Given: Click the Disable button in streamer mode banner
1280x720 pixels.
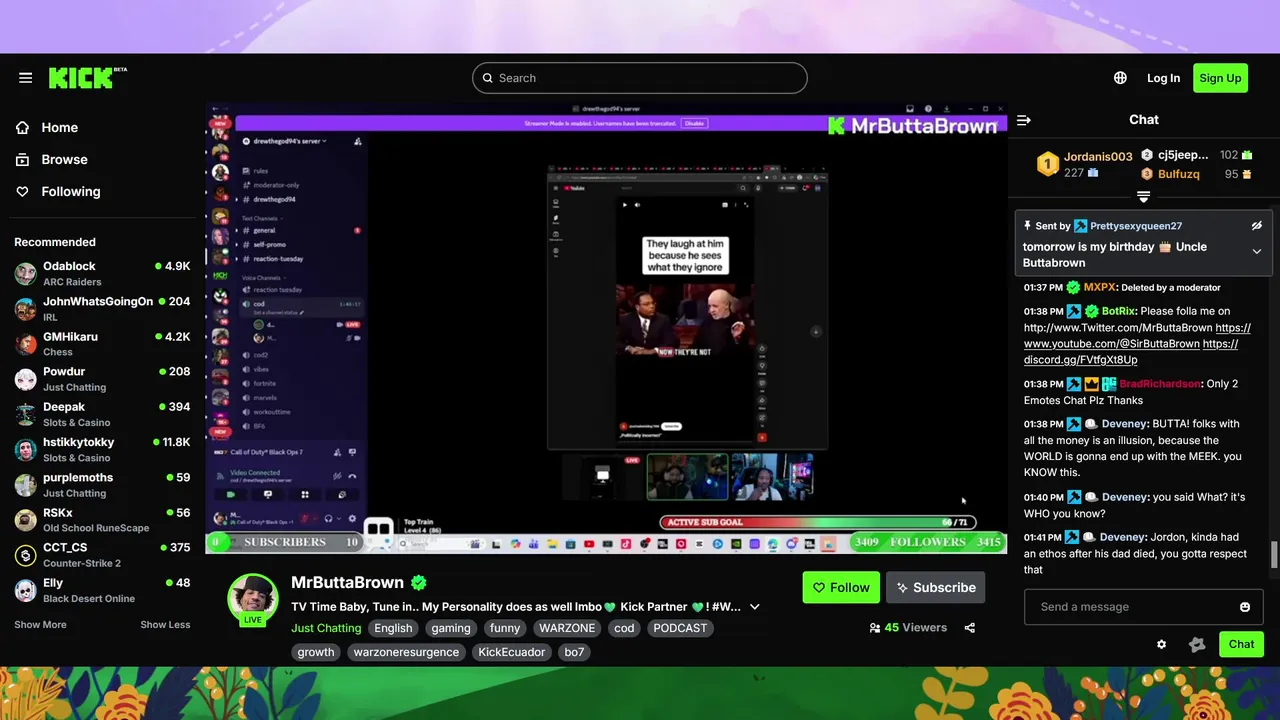Looking at the screenshot, I should [x=694, y=123].
